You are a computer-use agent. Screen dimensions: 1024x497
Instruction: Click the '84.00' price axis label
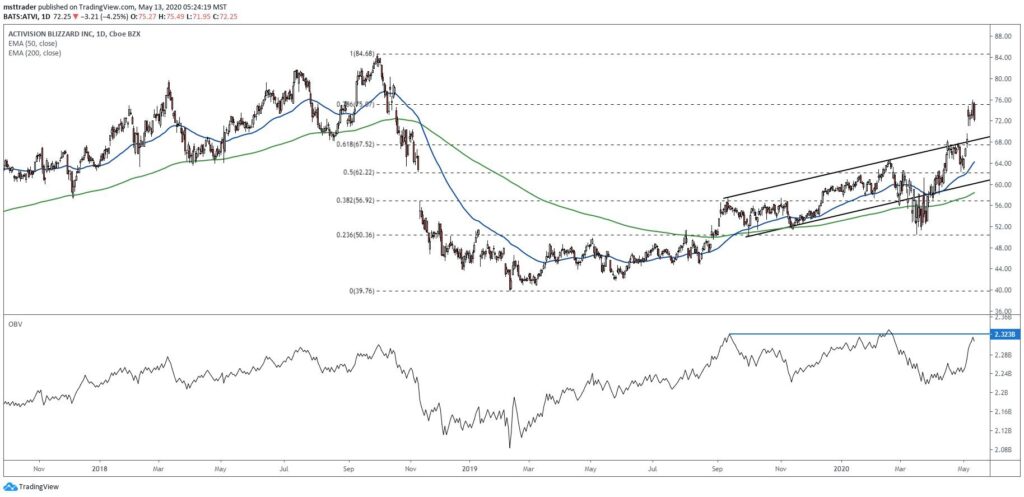coord(1002,57)
